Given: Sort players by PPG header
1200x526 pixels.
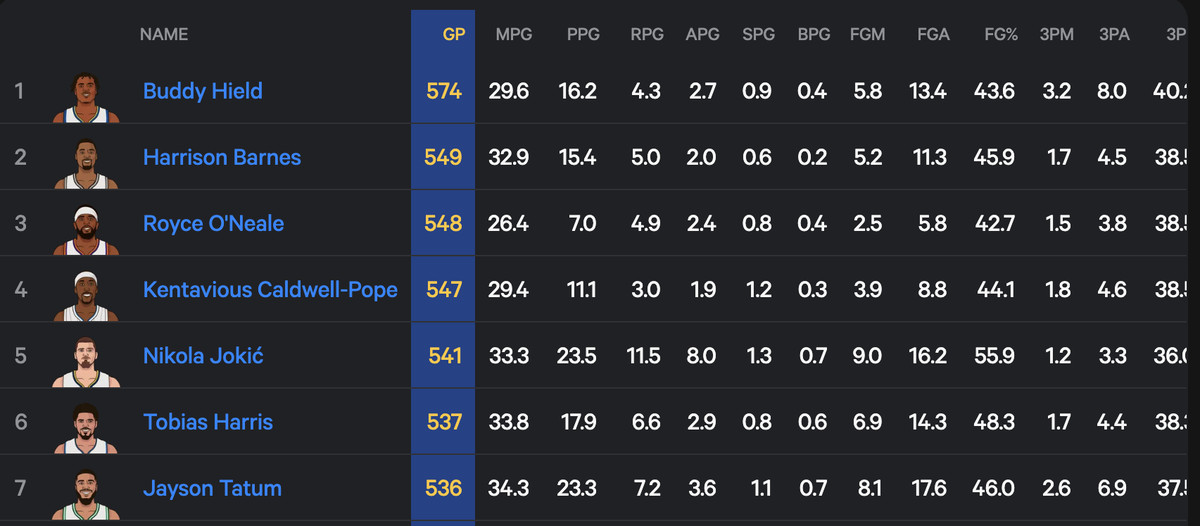Looking at the screenshot, I should [583, 34].
